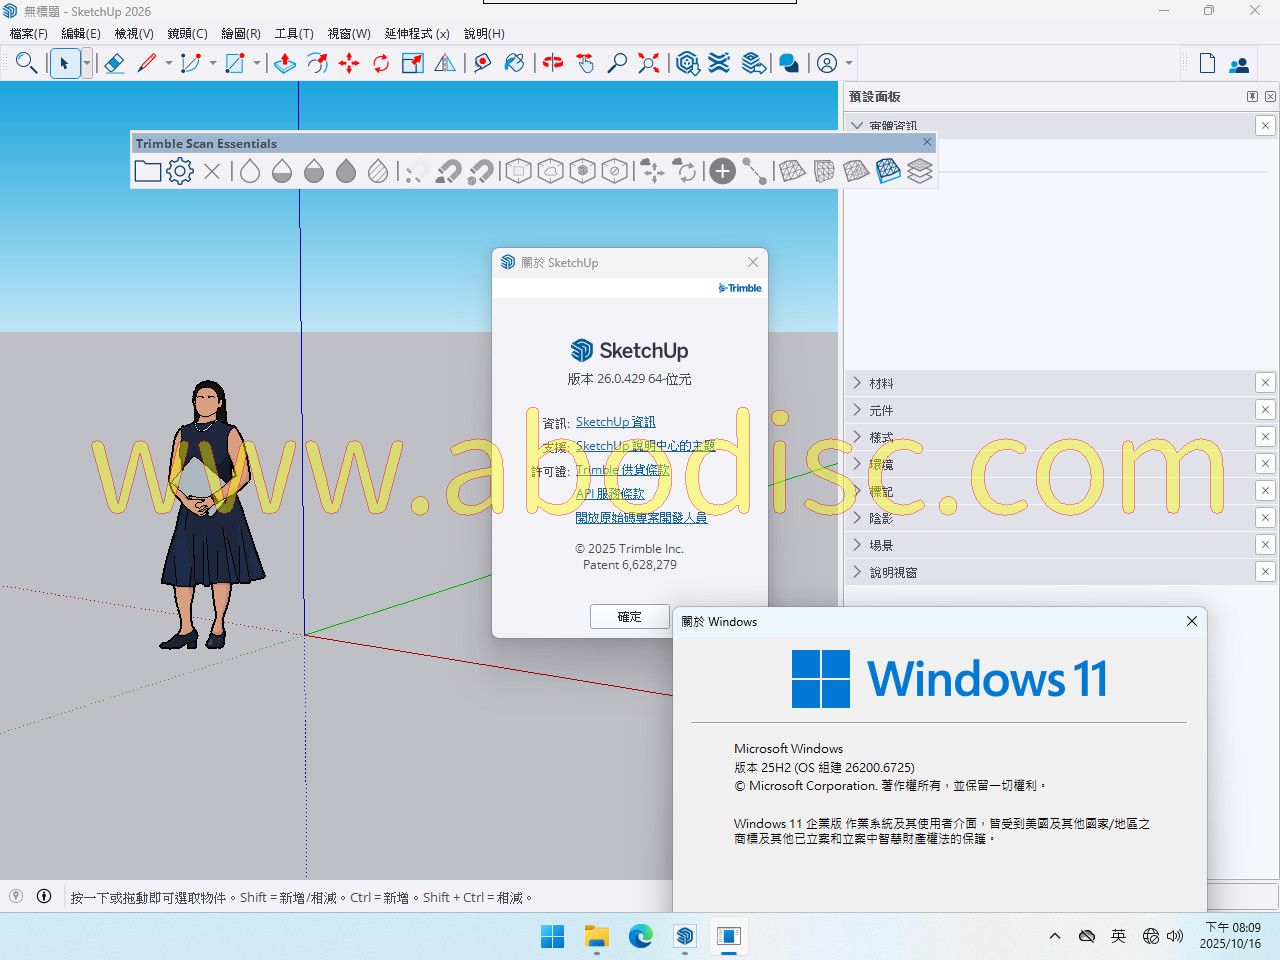The height and width of the screenshot is (960, 1280).
Task: Open the SketchUp 資訊 link
Action: [x=615, y=422]
